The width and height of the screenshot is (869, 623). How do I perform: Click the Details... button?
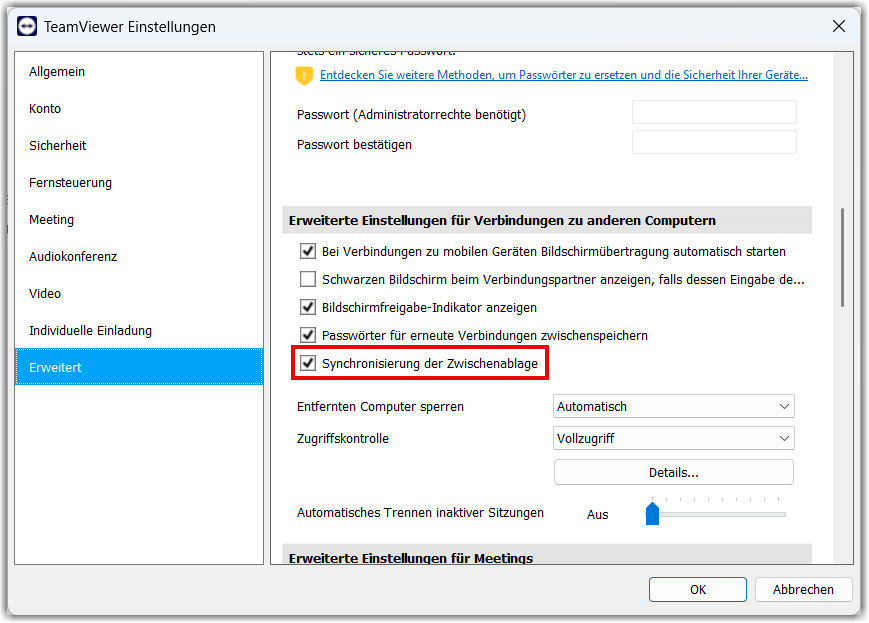(673, 472)
